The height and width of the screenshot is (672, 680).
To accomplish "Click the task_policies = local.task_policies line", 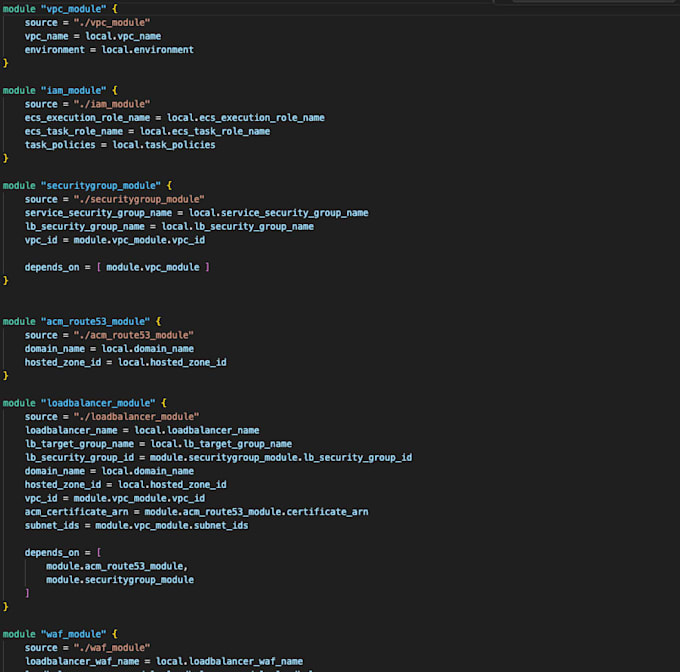I will (120, 145).
